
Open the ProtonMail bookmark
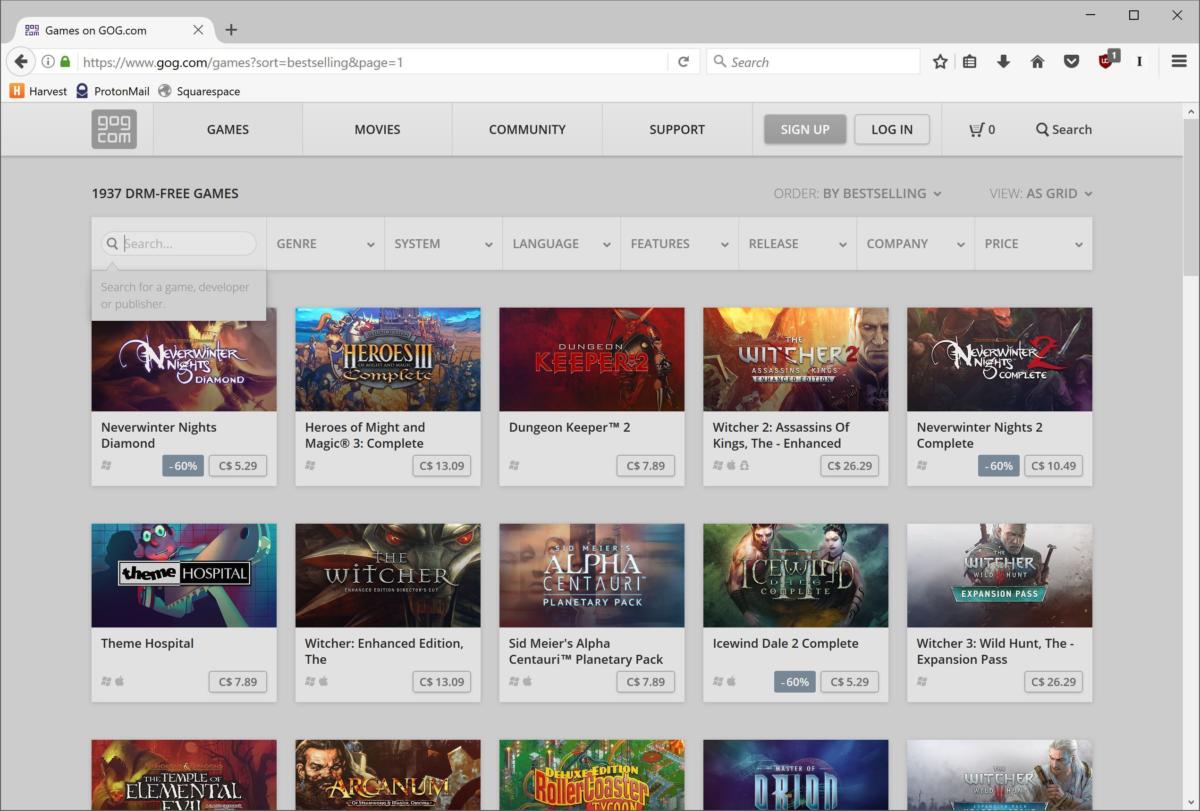pyautogui.click(x=113, y=91)
